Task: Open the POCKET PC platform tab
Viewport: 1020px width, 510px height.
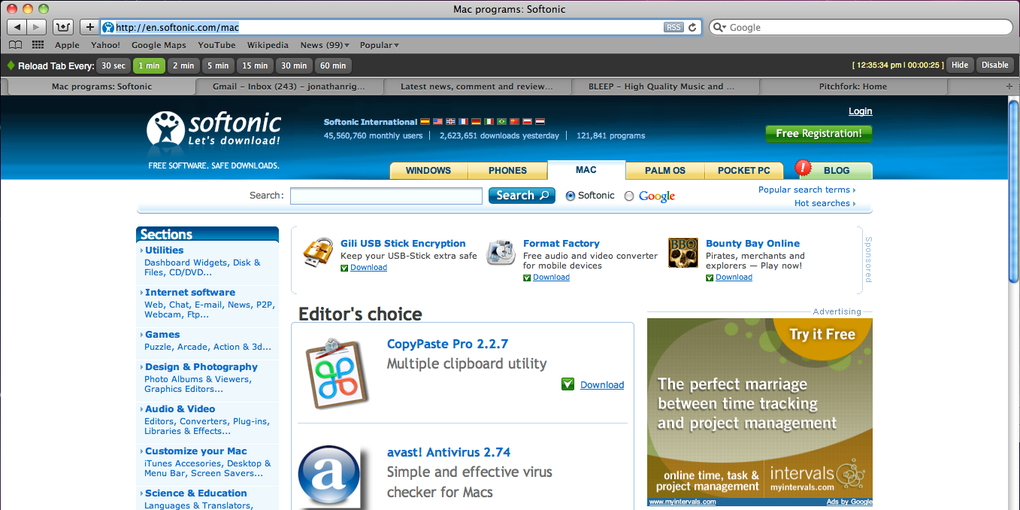Action: (744, 170)
